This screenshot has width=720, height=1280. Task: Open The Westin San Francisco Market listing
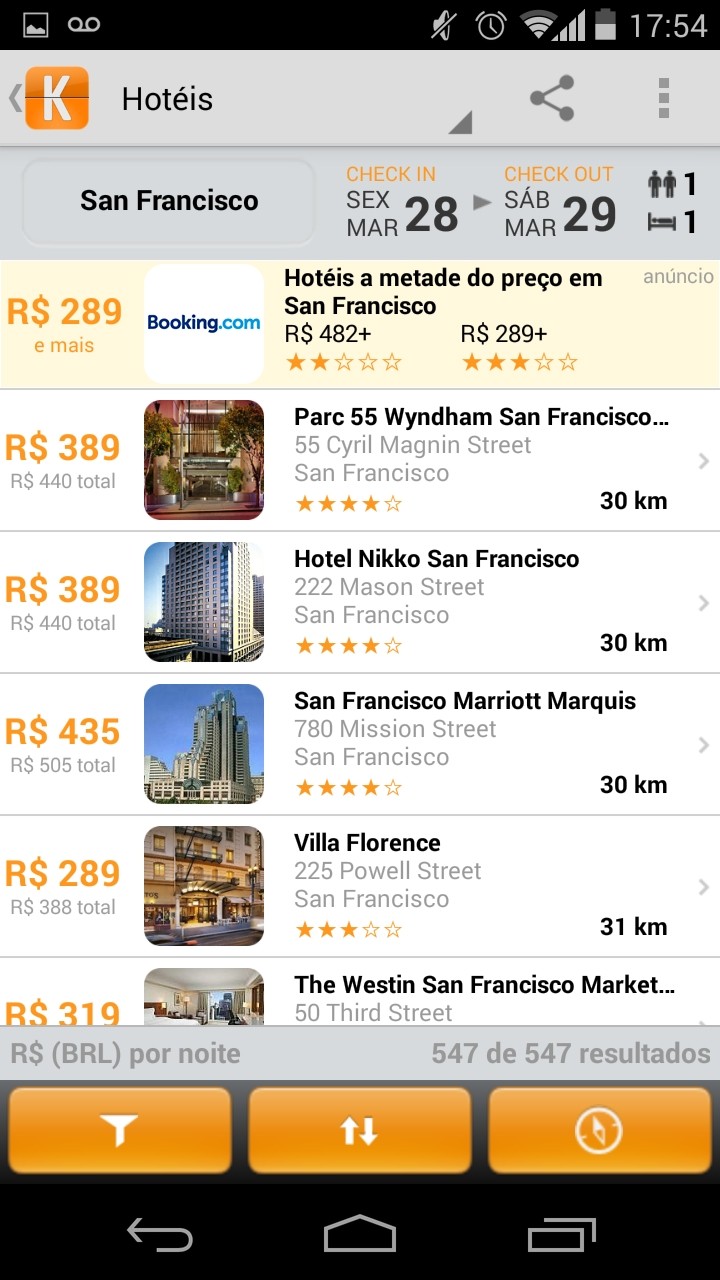pos(484,986)
